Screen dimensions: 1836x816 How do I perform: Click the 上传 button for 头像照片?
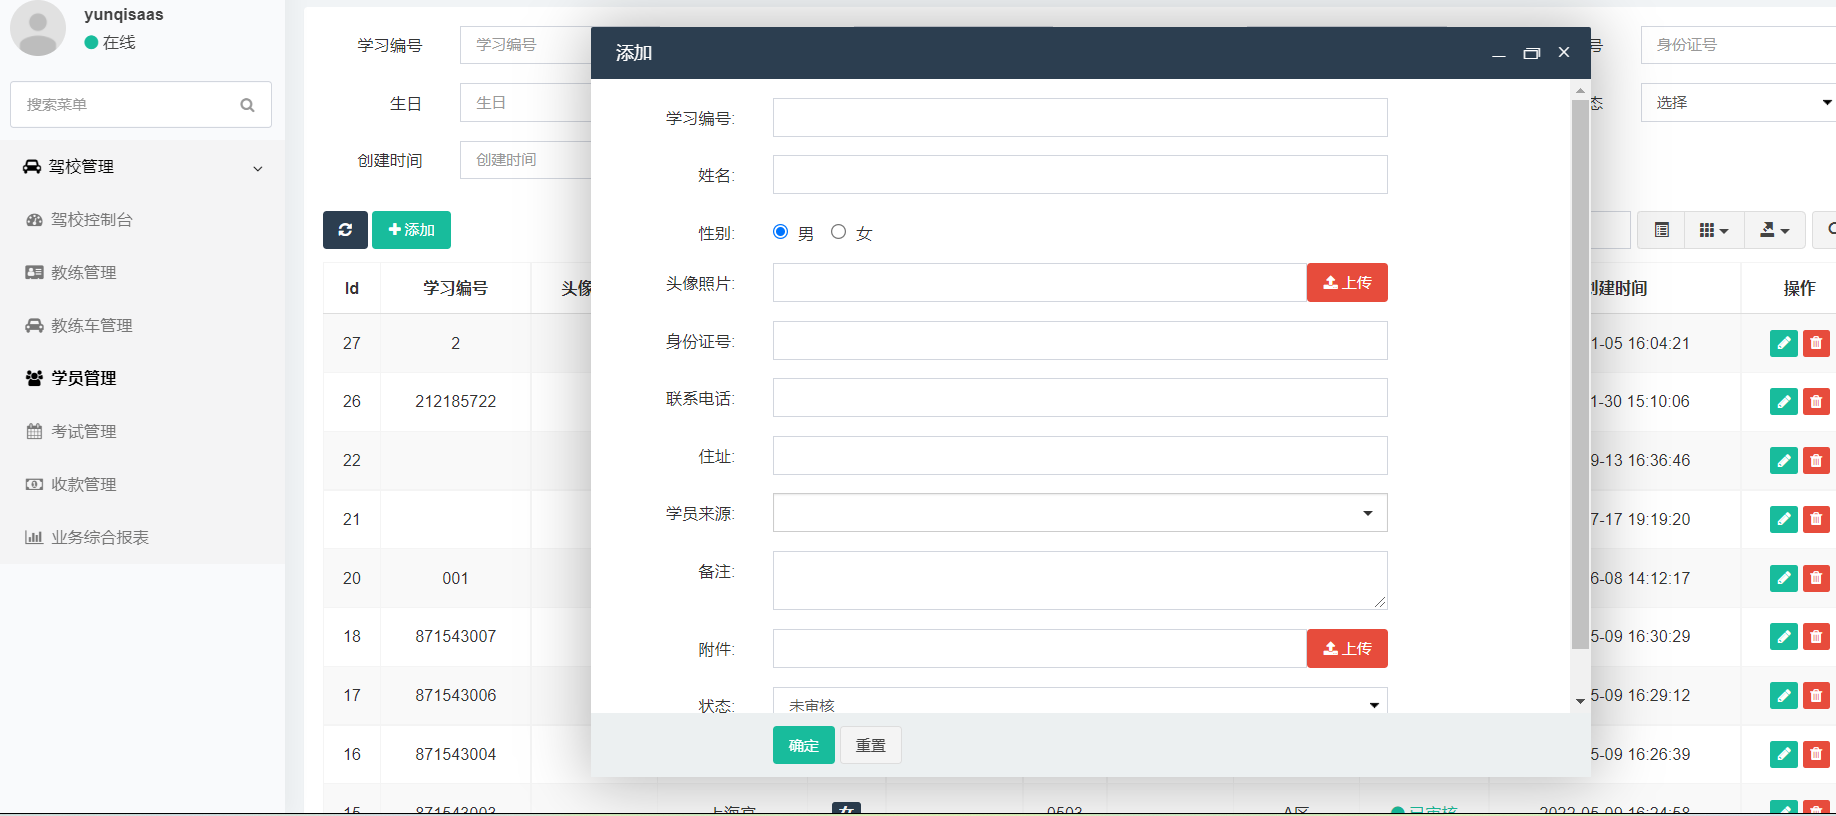point(1346,283)
